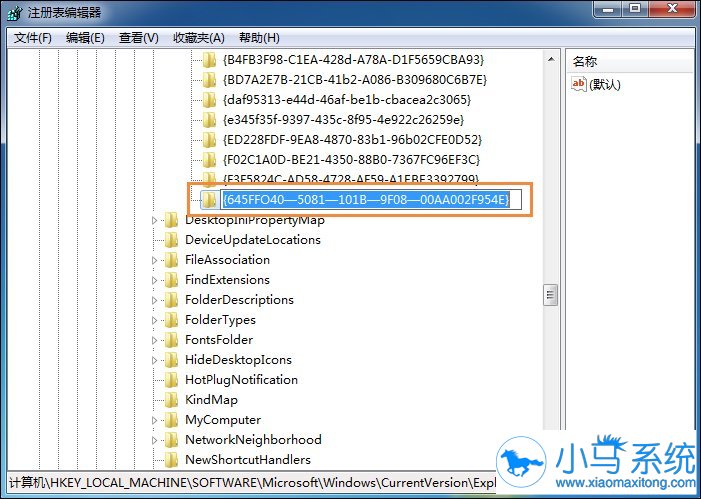Expand the FileAssociation key
This screenshot has height=499, width=701.
tap(154, 260)
